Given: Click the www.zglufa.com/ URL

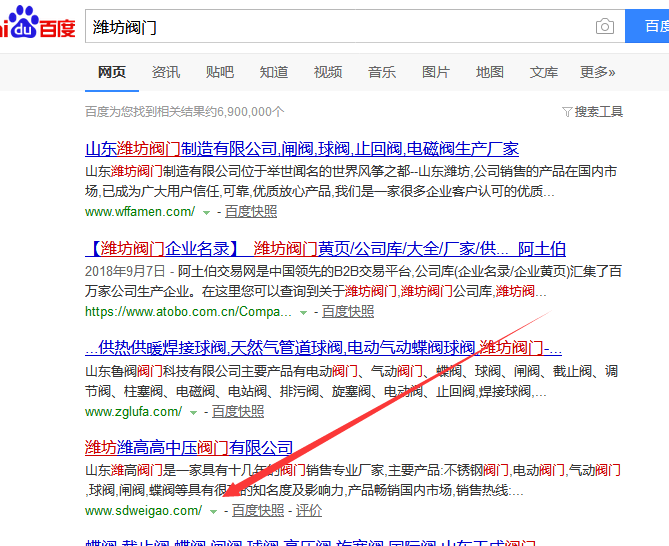Looking at the screenshot, I should 134,412.
